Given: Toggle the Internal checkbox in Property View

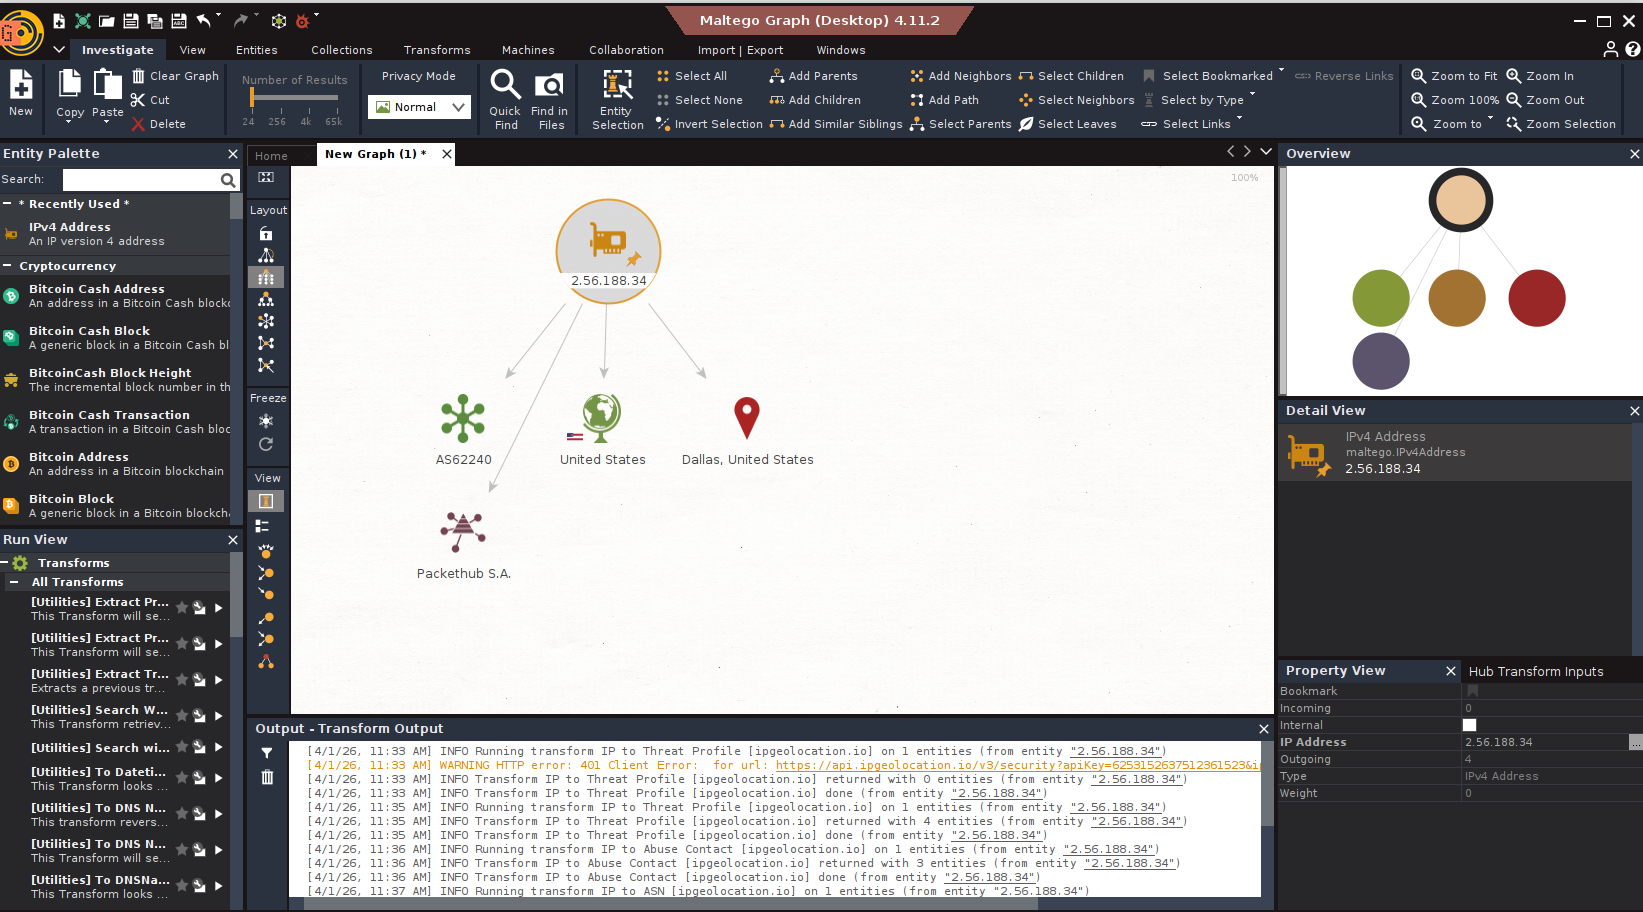Looking at the screenshot, I should tap(1470, 724).
